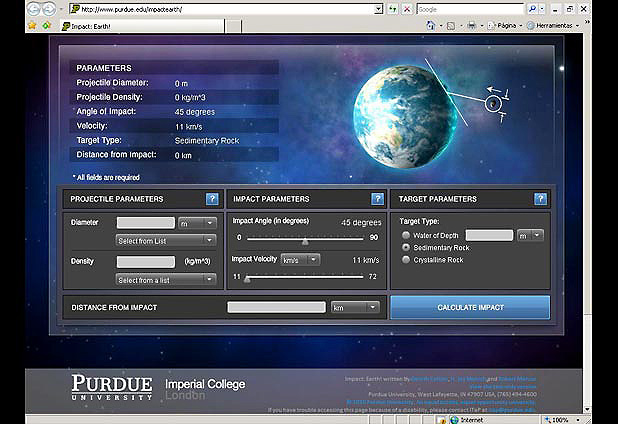The width and height of the screenshot is (618, 424).
Task: Click the Target Parameters help icon
Action: [x=541, y=199]
